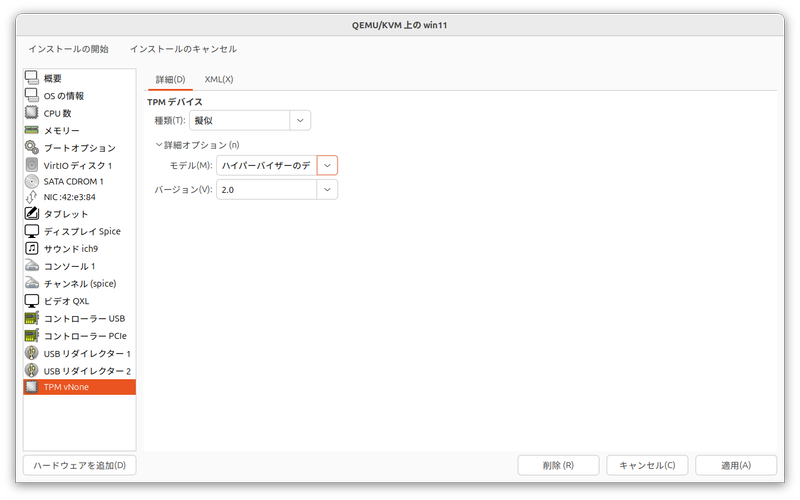Select the コントローラー PCIe text label
Screen dimensions: 800x500
85,336
